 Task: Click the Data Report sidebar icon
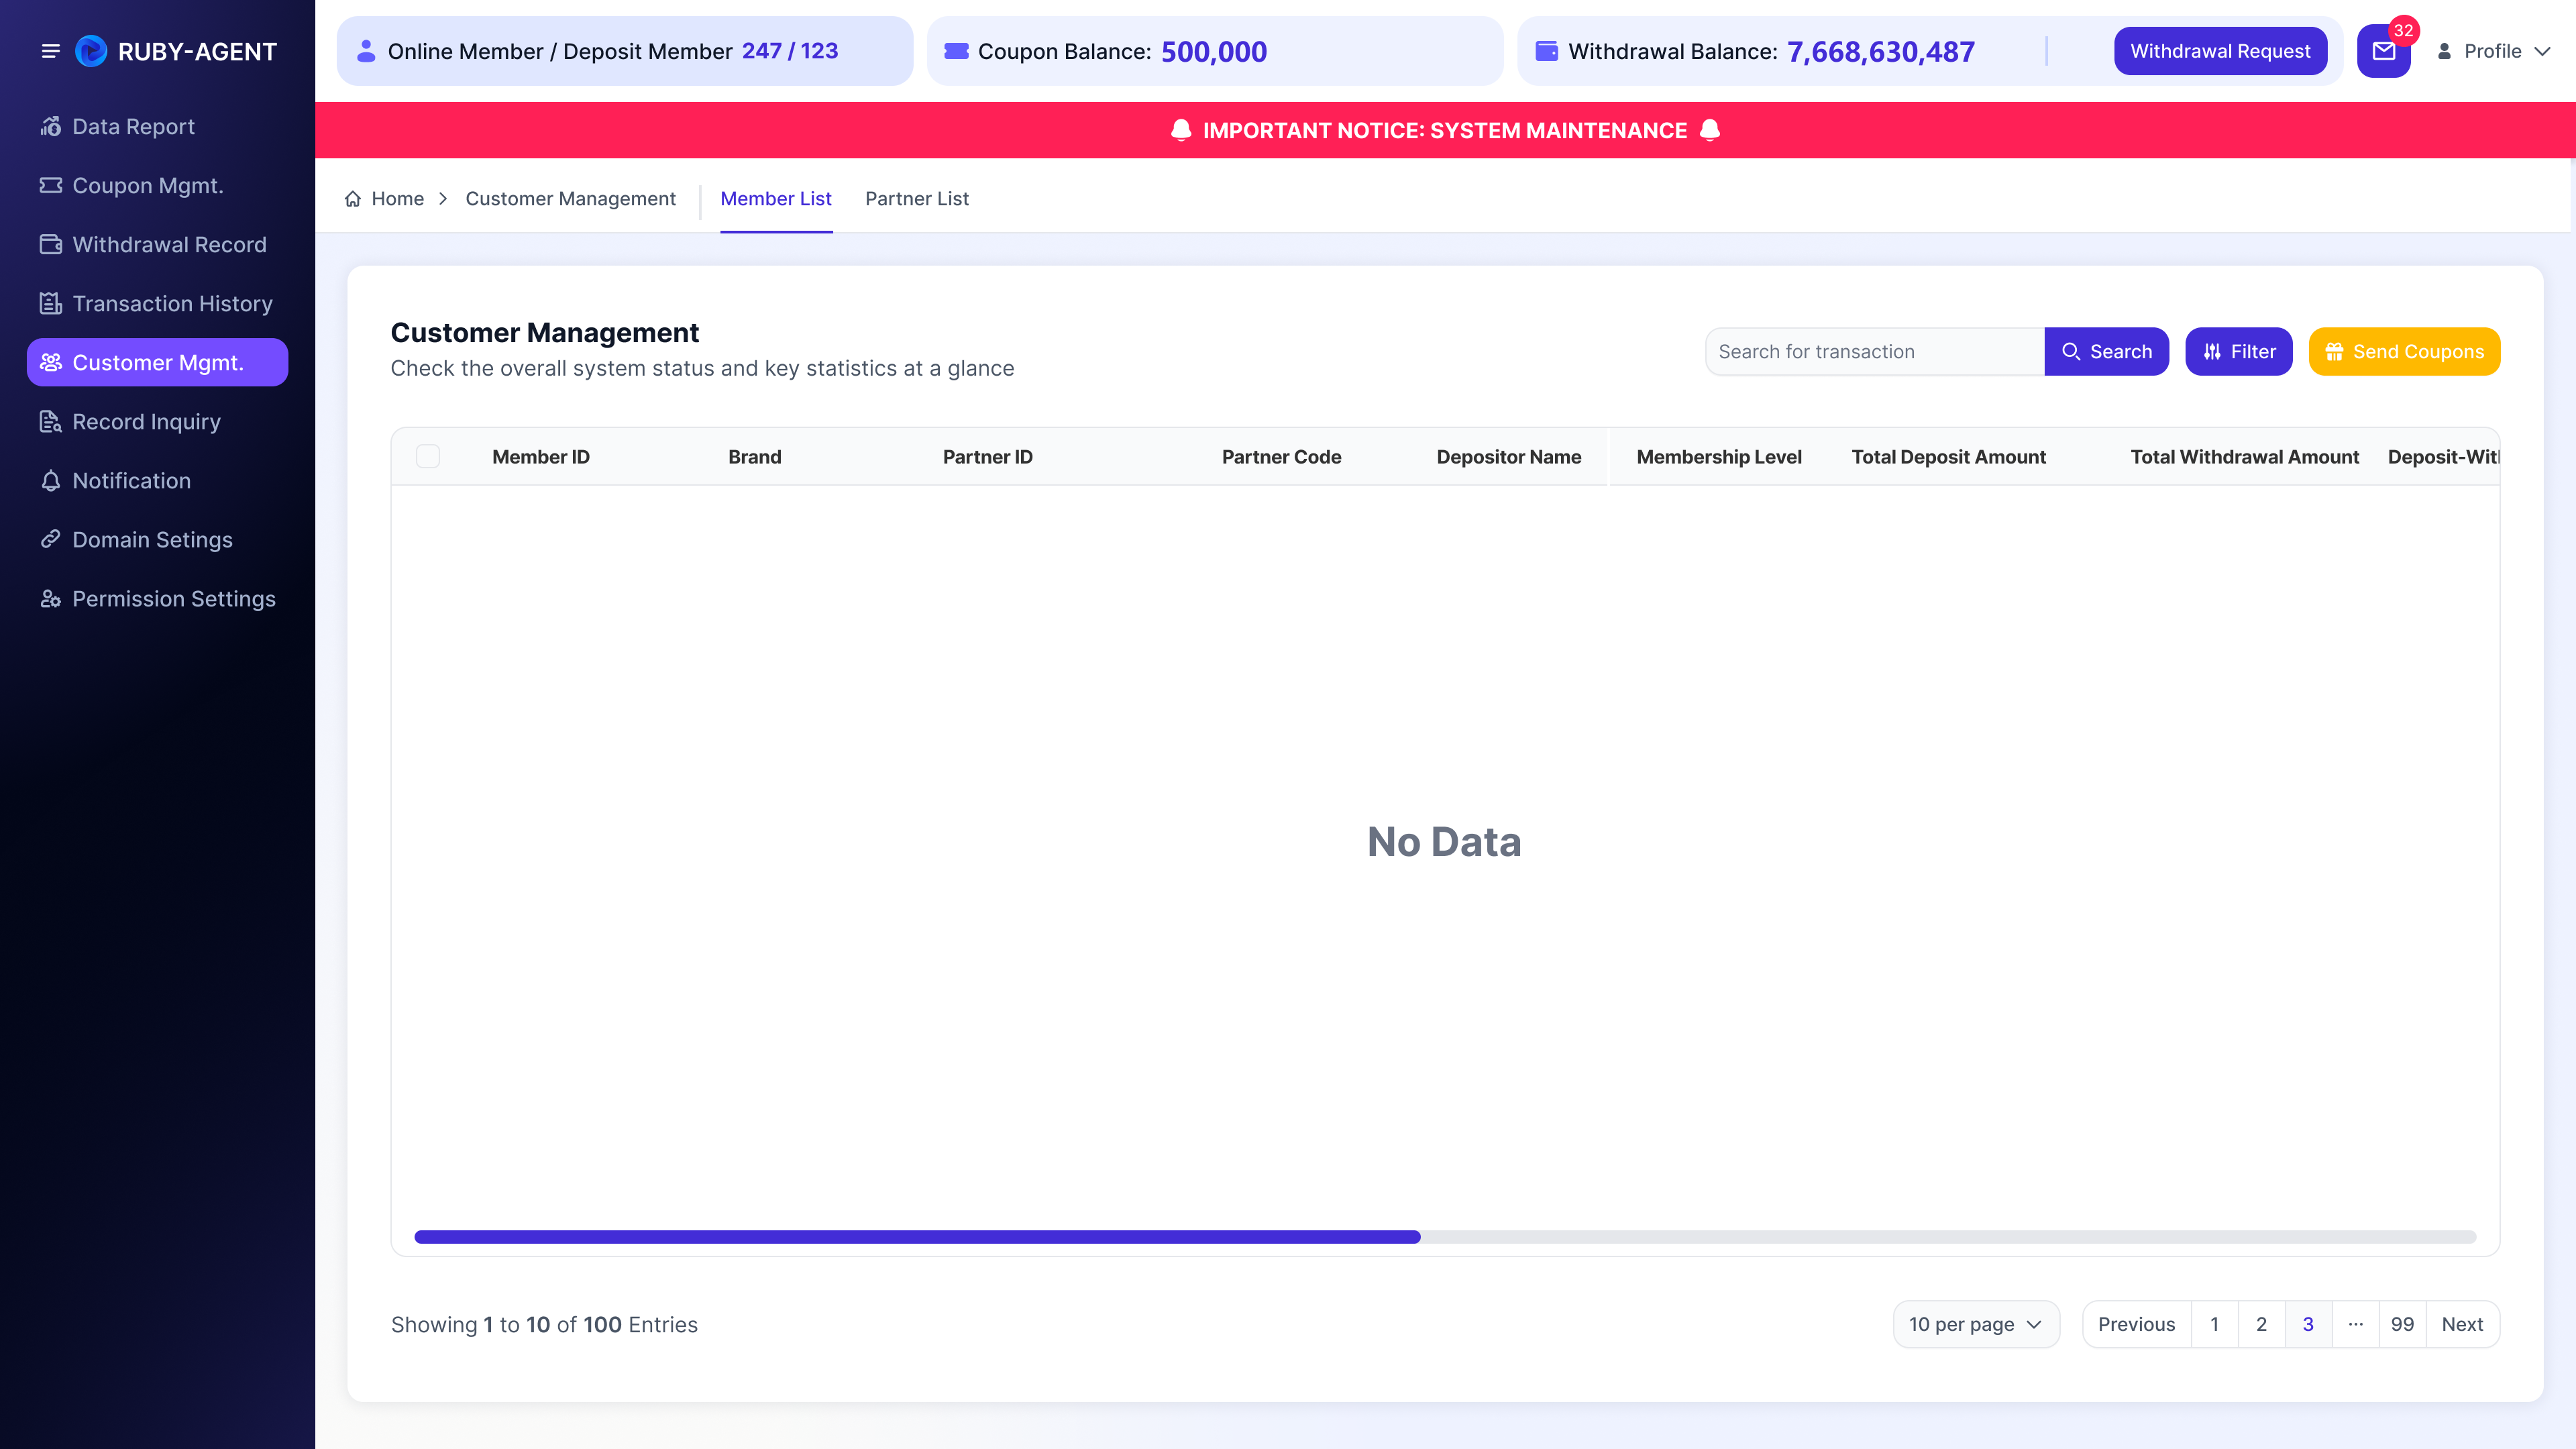51,127
